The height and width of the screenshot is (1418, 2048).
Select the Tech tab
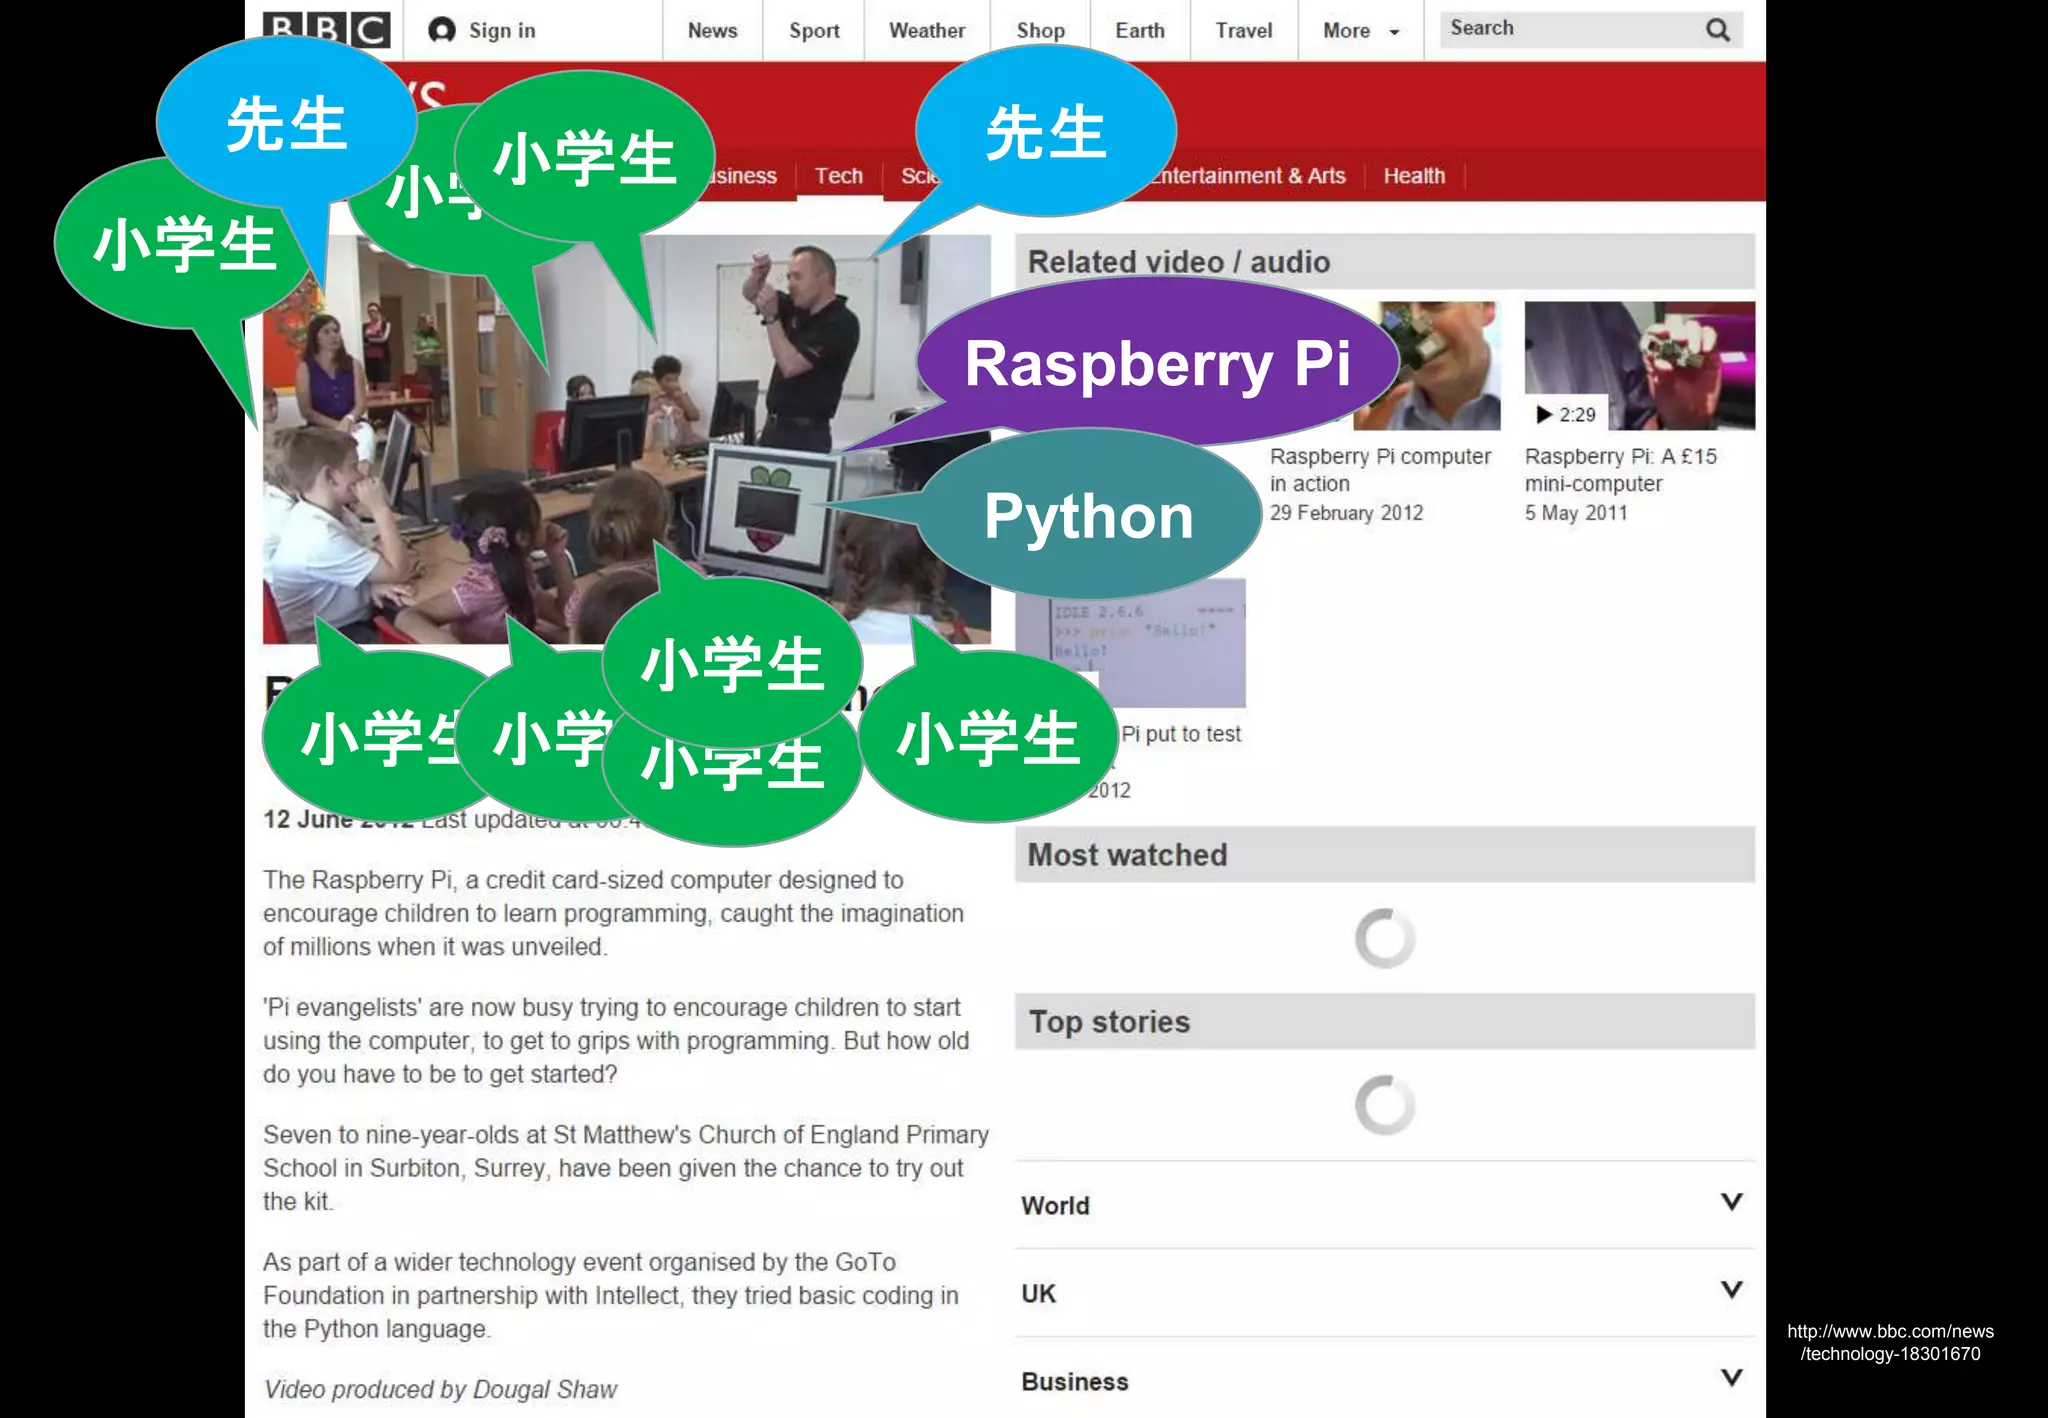click(838, 176)
